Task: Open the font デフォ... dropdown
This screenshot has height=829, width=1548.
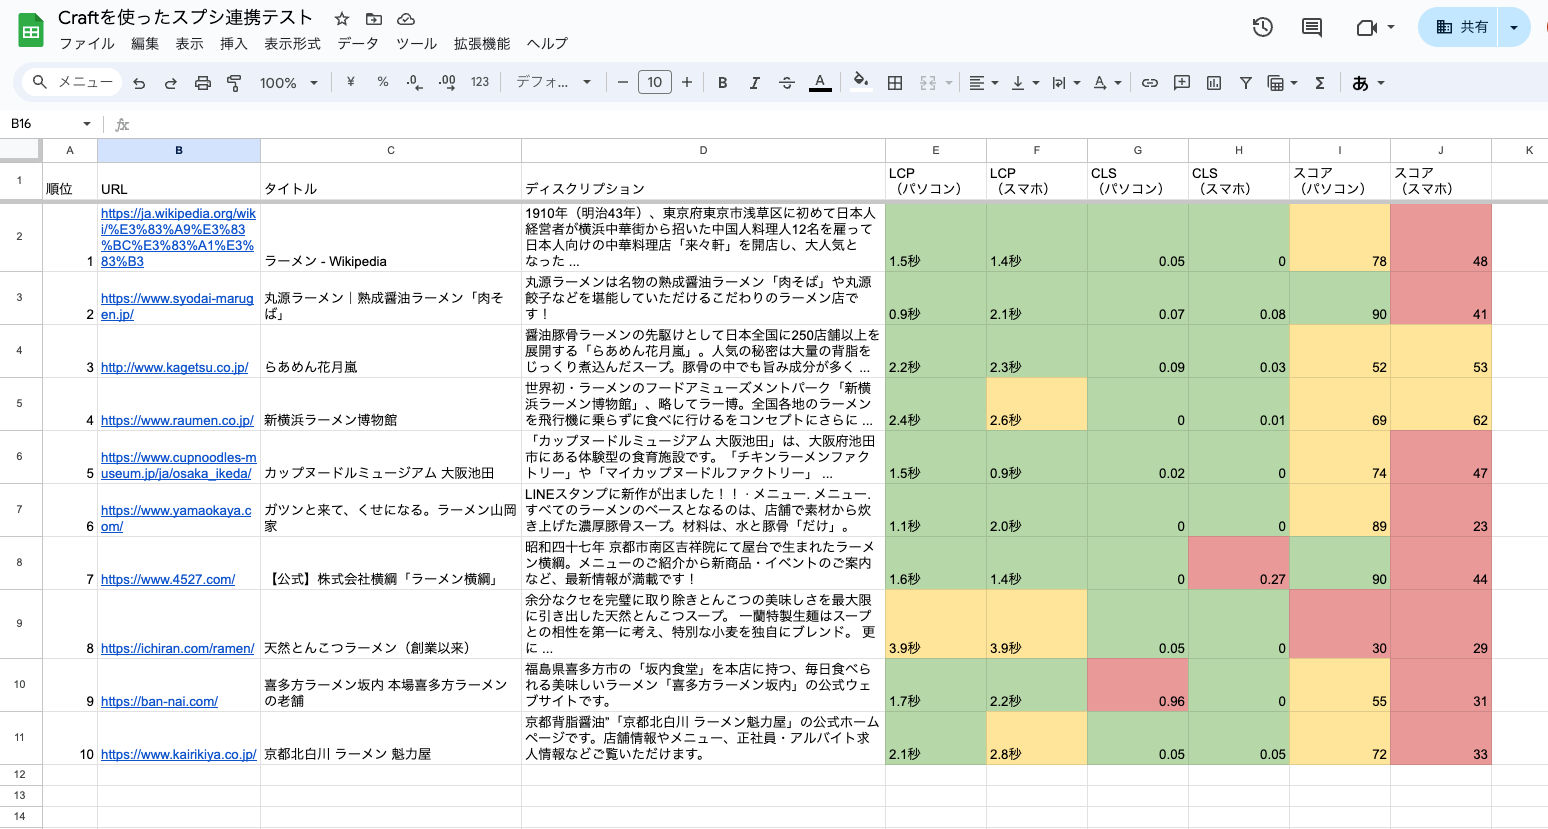Action: pos(553,82)
